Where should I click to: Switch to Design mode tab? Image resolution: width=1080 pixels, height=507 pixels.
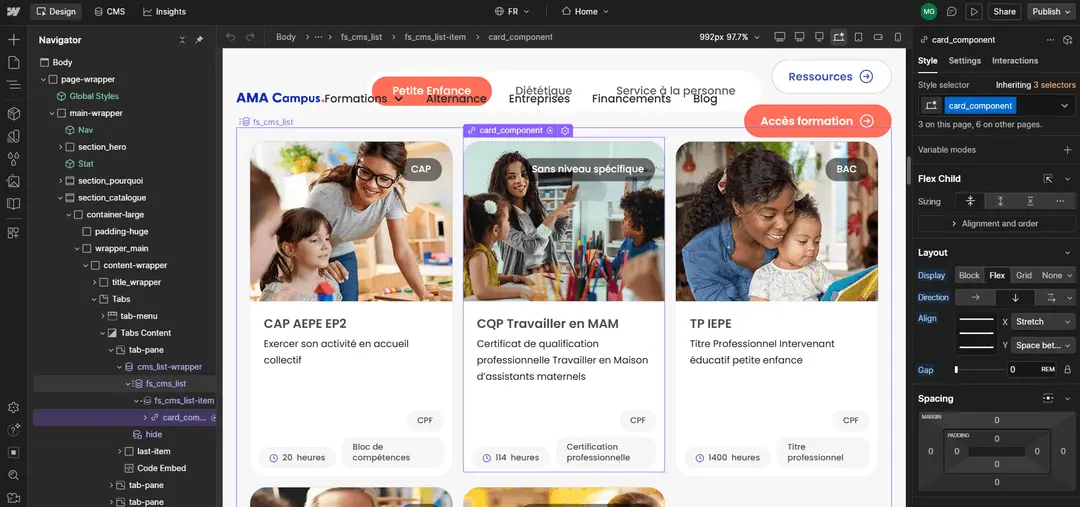pyautogui.click(x=55, y=12)
